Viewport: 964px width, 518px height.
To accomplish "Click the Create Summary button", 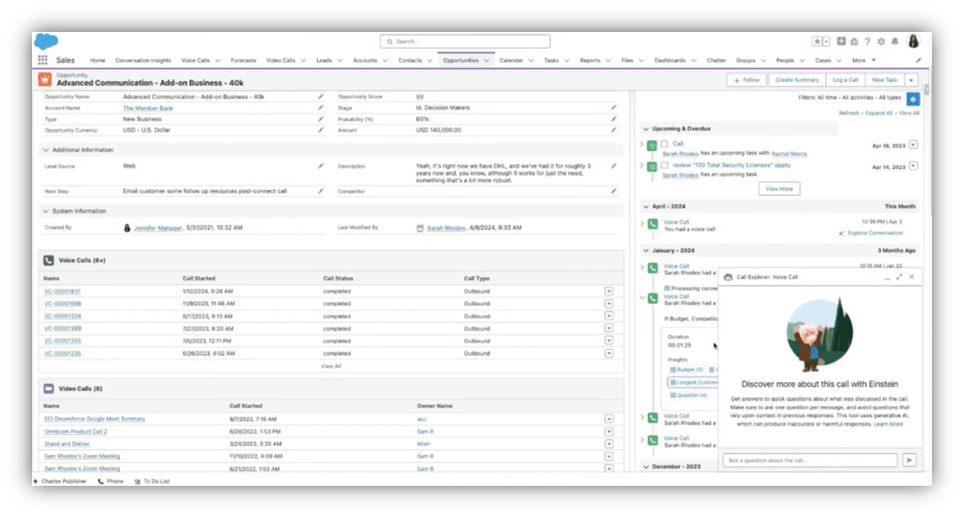I will tap(797, 80).
